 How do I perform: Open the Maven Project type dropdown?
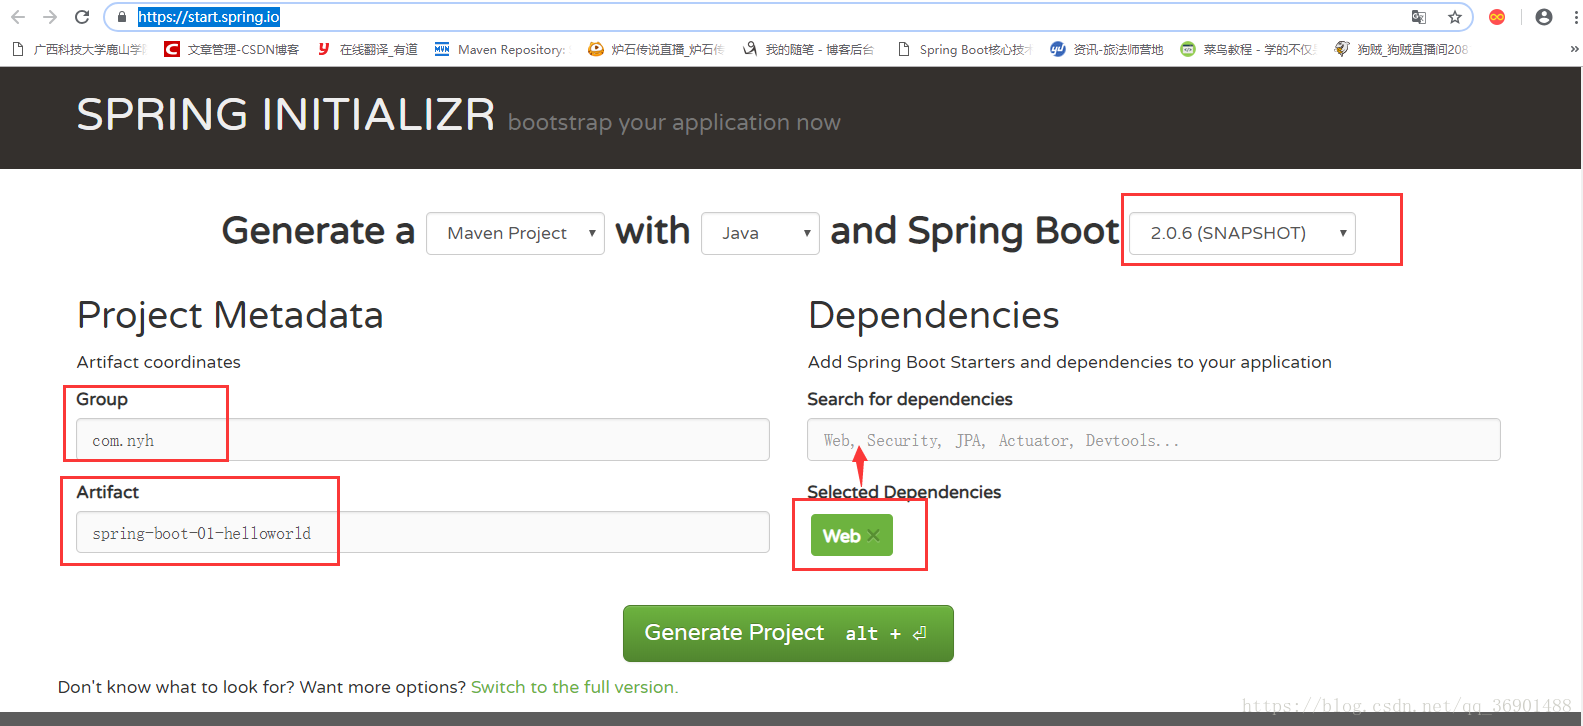515,233
